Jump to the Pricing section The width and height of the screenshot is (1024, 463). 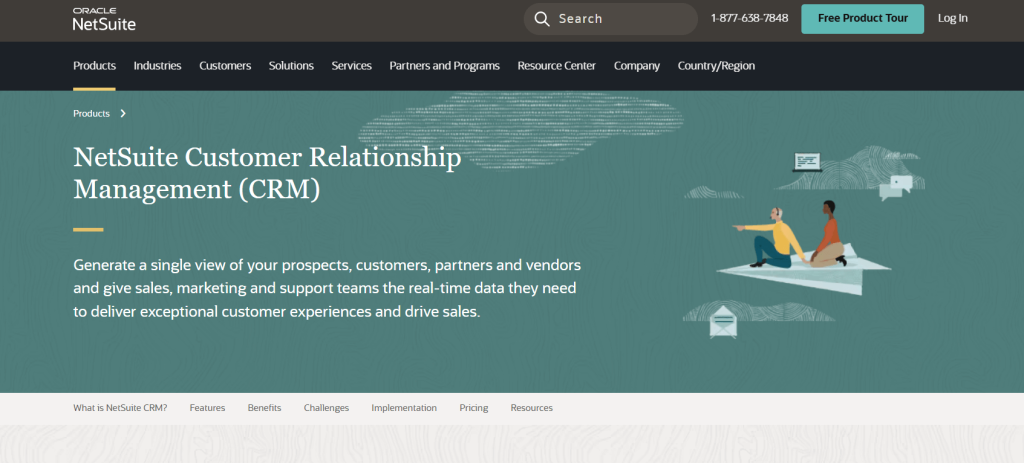click(x=473, y=408)
